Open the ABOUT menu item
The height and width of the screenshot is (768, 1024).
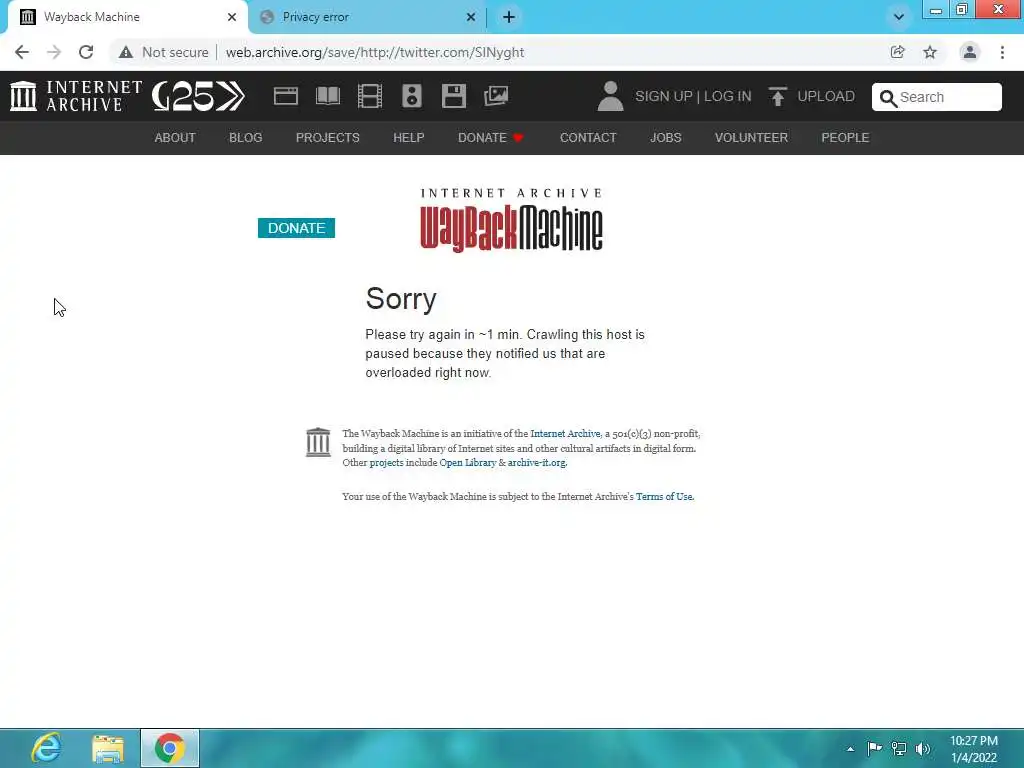(x=175, y=138)
